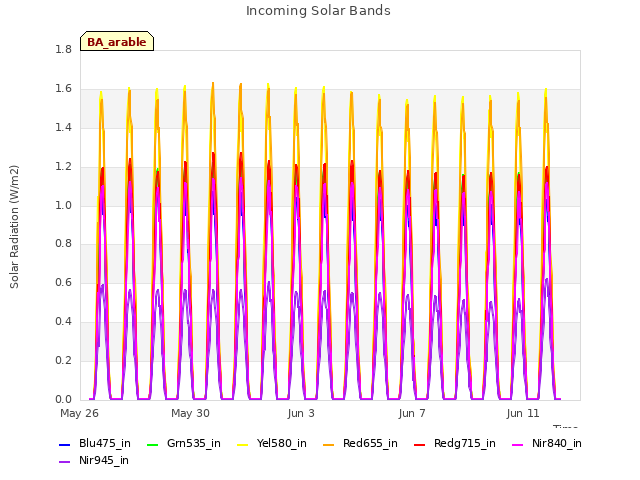Image resolution: width=640 pixels, height=480 pixels.
Task: Click the Incoming Solar Bands chart title
Action: 318,11
